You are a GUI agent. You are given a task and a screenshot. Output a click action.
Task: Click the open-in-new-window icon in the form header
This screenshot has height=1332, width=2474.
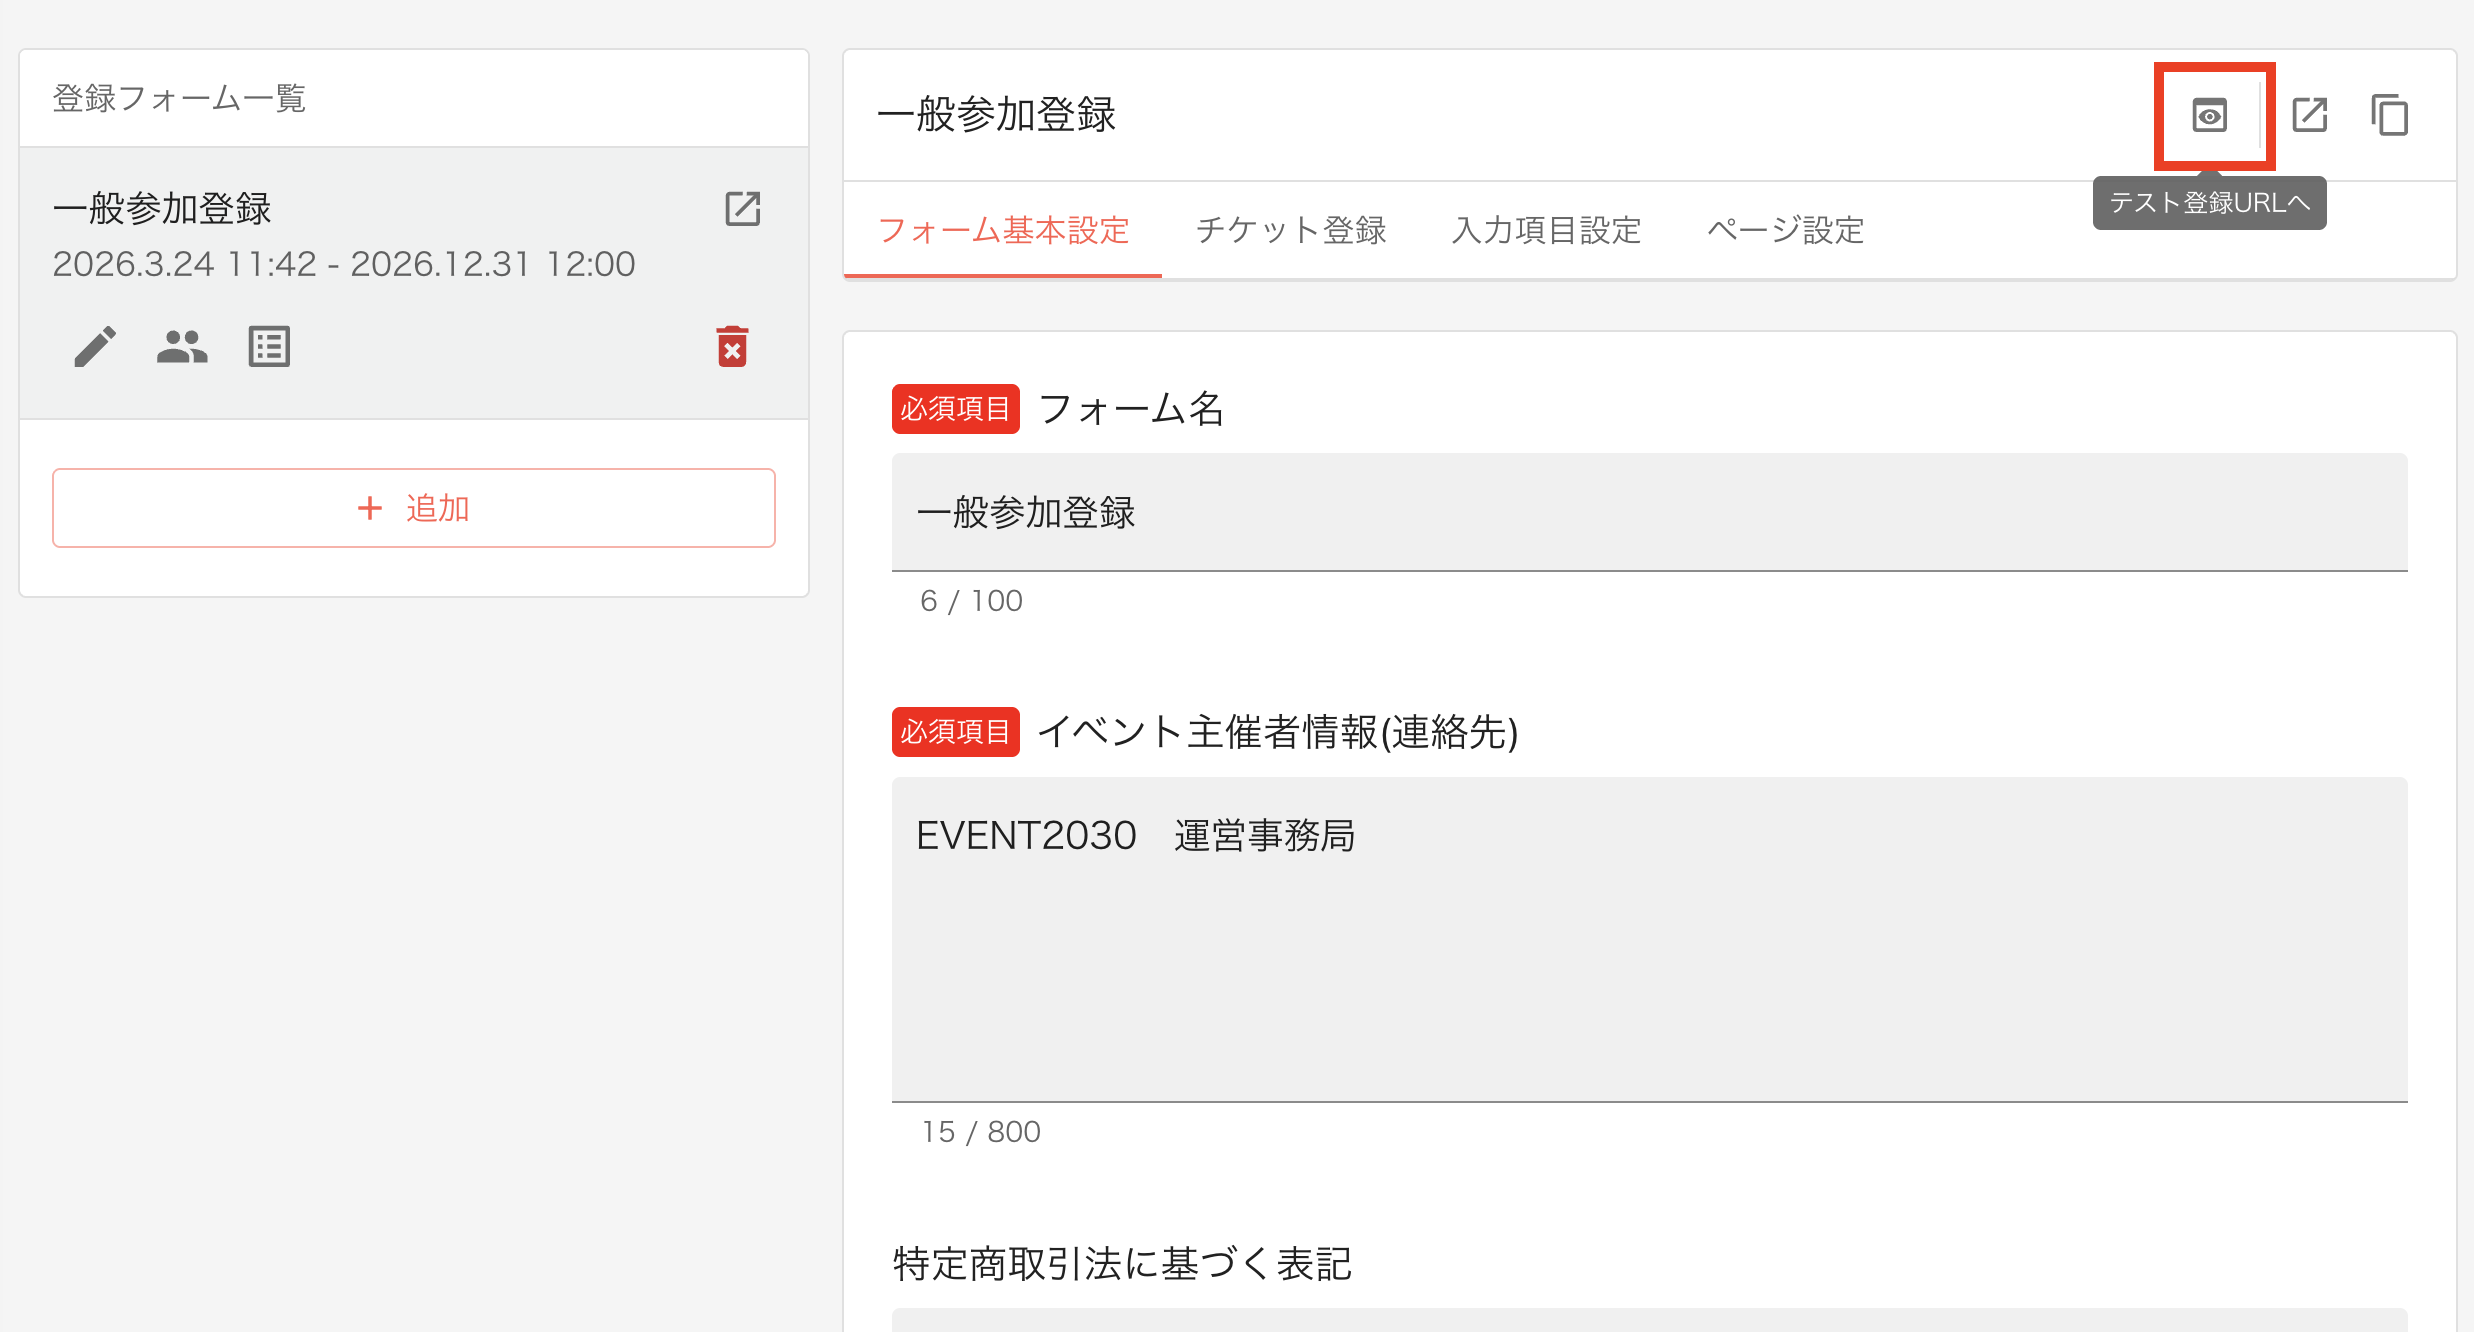2309,115
